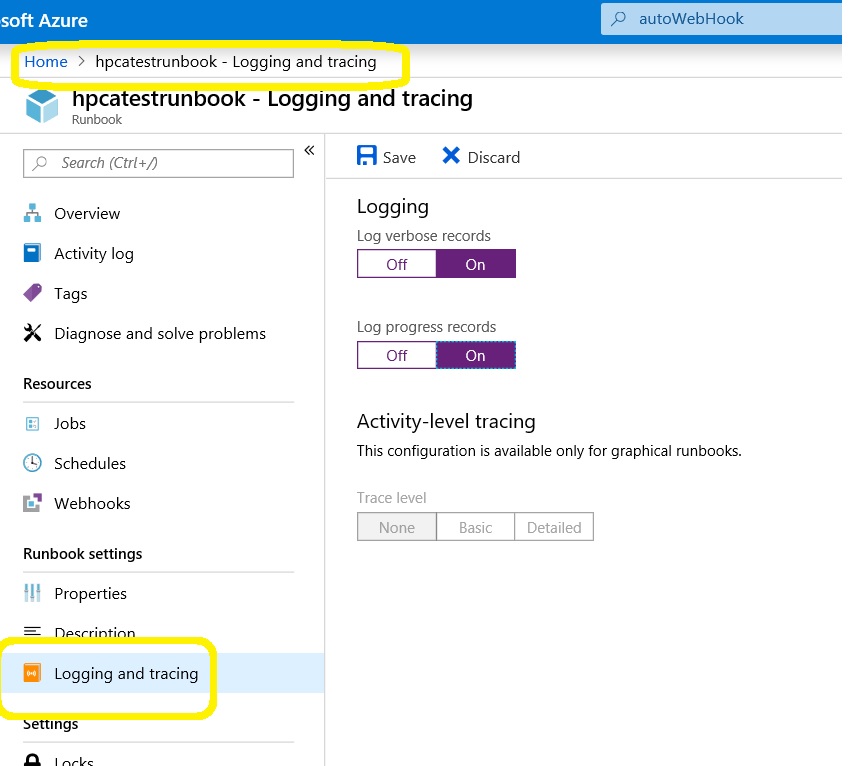Open Overview from the sidebar icon
This screenshot has height=766, width=859.
tap(33, 213)
